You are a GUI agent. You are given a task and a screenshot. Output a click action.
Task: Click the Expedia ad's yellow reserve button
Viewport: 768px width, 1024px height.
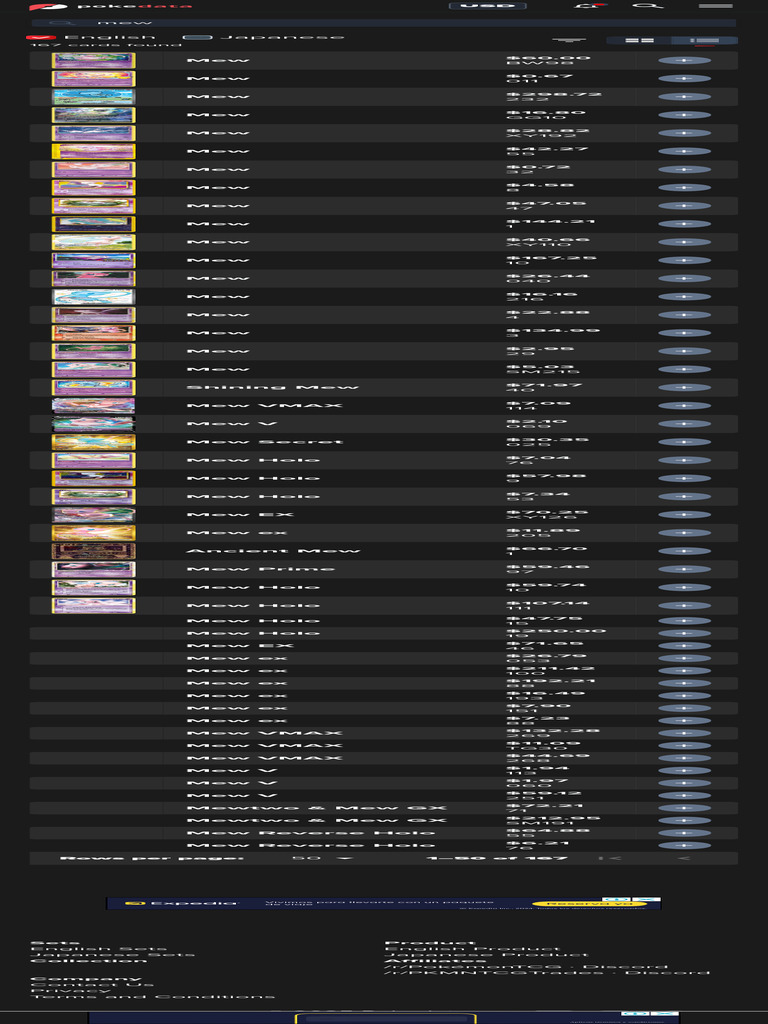589,904
